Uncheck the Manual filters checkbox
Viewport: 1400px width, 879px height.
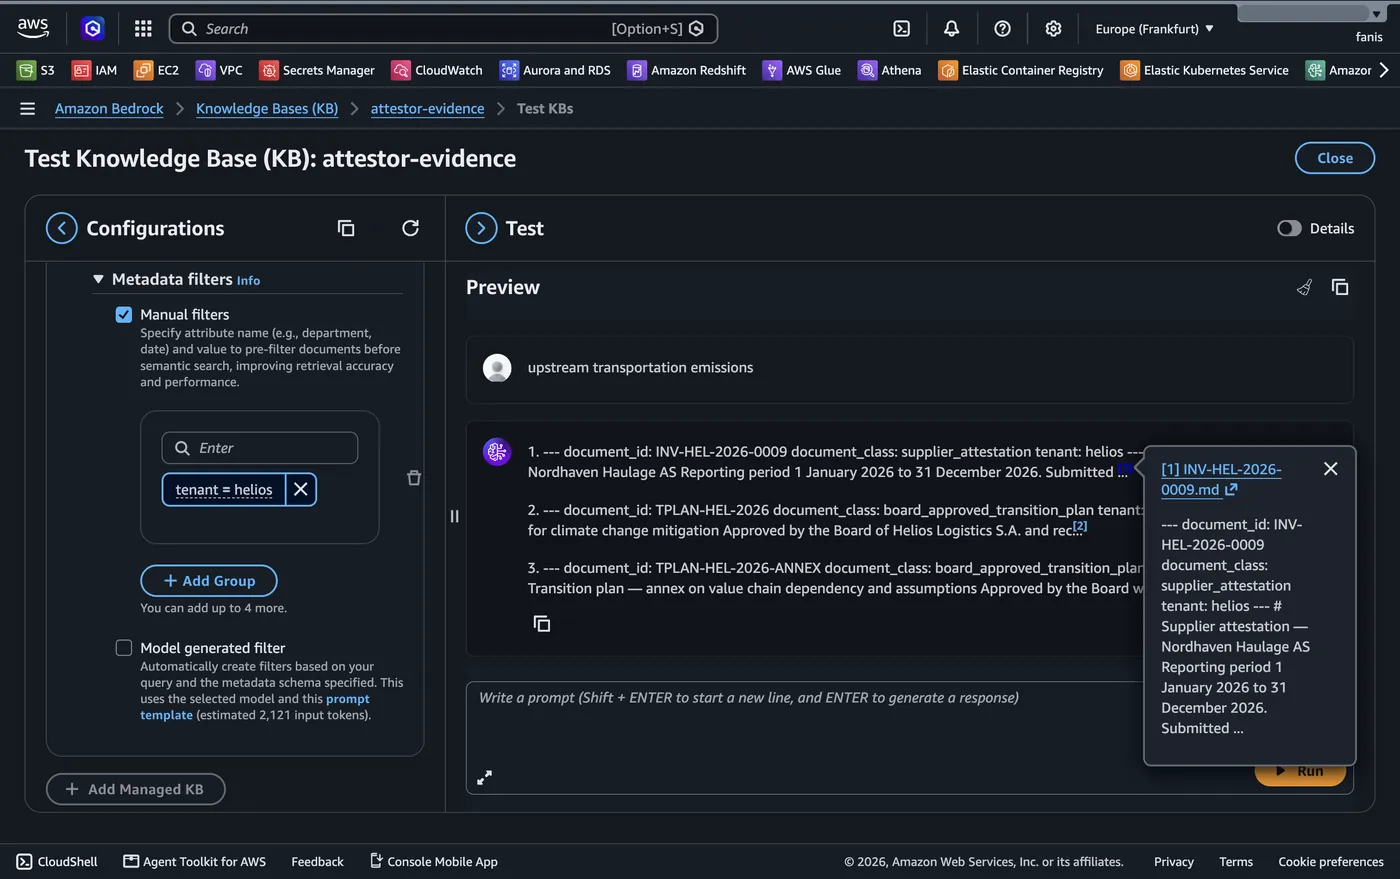124,315
